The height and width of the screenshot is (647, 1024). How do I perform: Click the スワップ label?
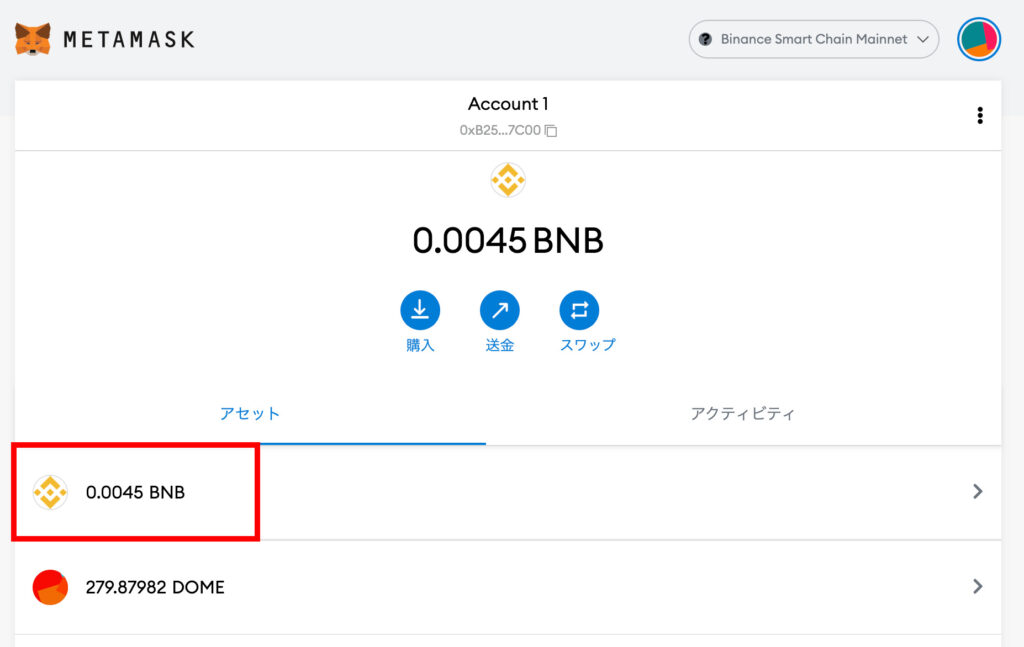coord(587,345)
